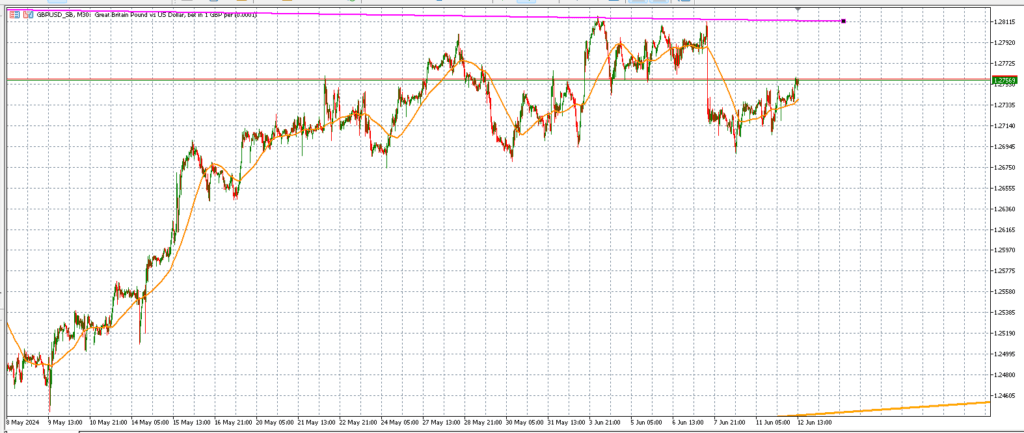Click the 1.24995 price scale label

(1004, 354)
